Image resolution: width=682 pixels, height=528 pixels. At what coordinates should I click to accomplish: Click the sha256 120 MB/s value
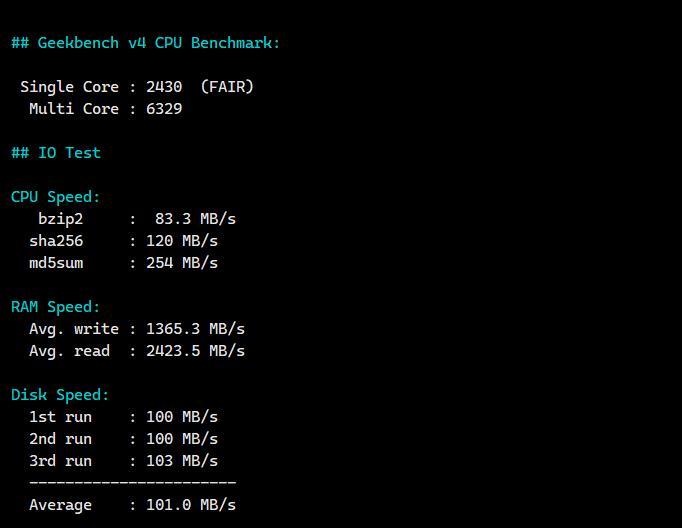(x=182, y=241)
